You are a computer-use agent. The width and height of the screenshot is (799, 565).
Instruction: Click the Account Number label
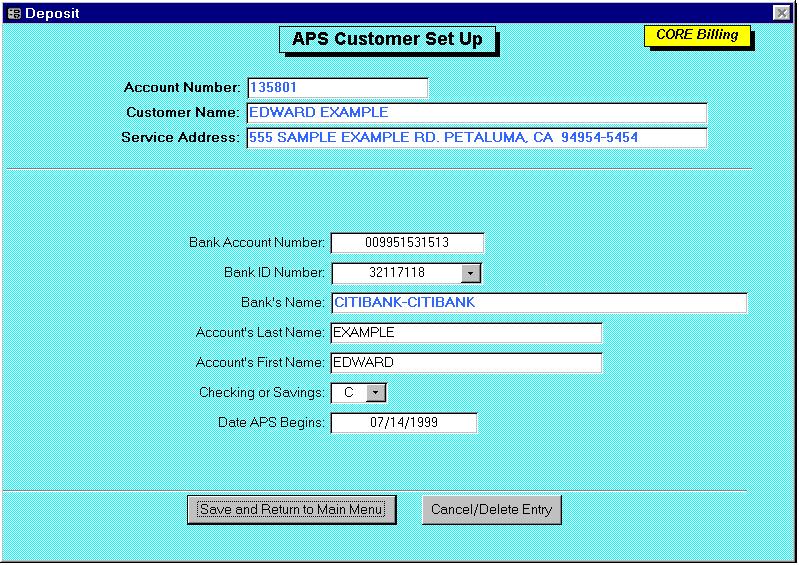(182, 88)
